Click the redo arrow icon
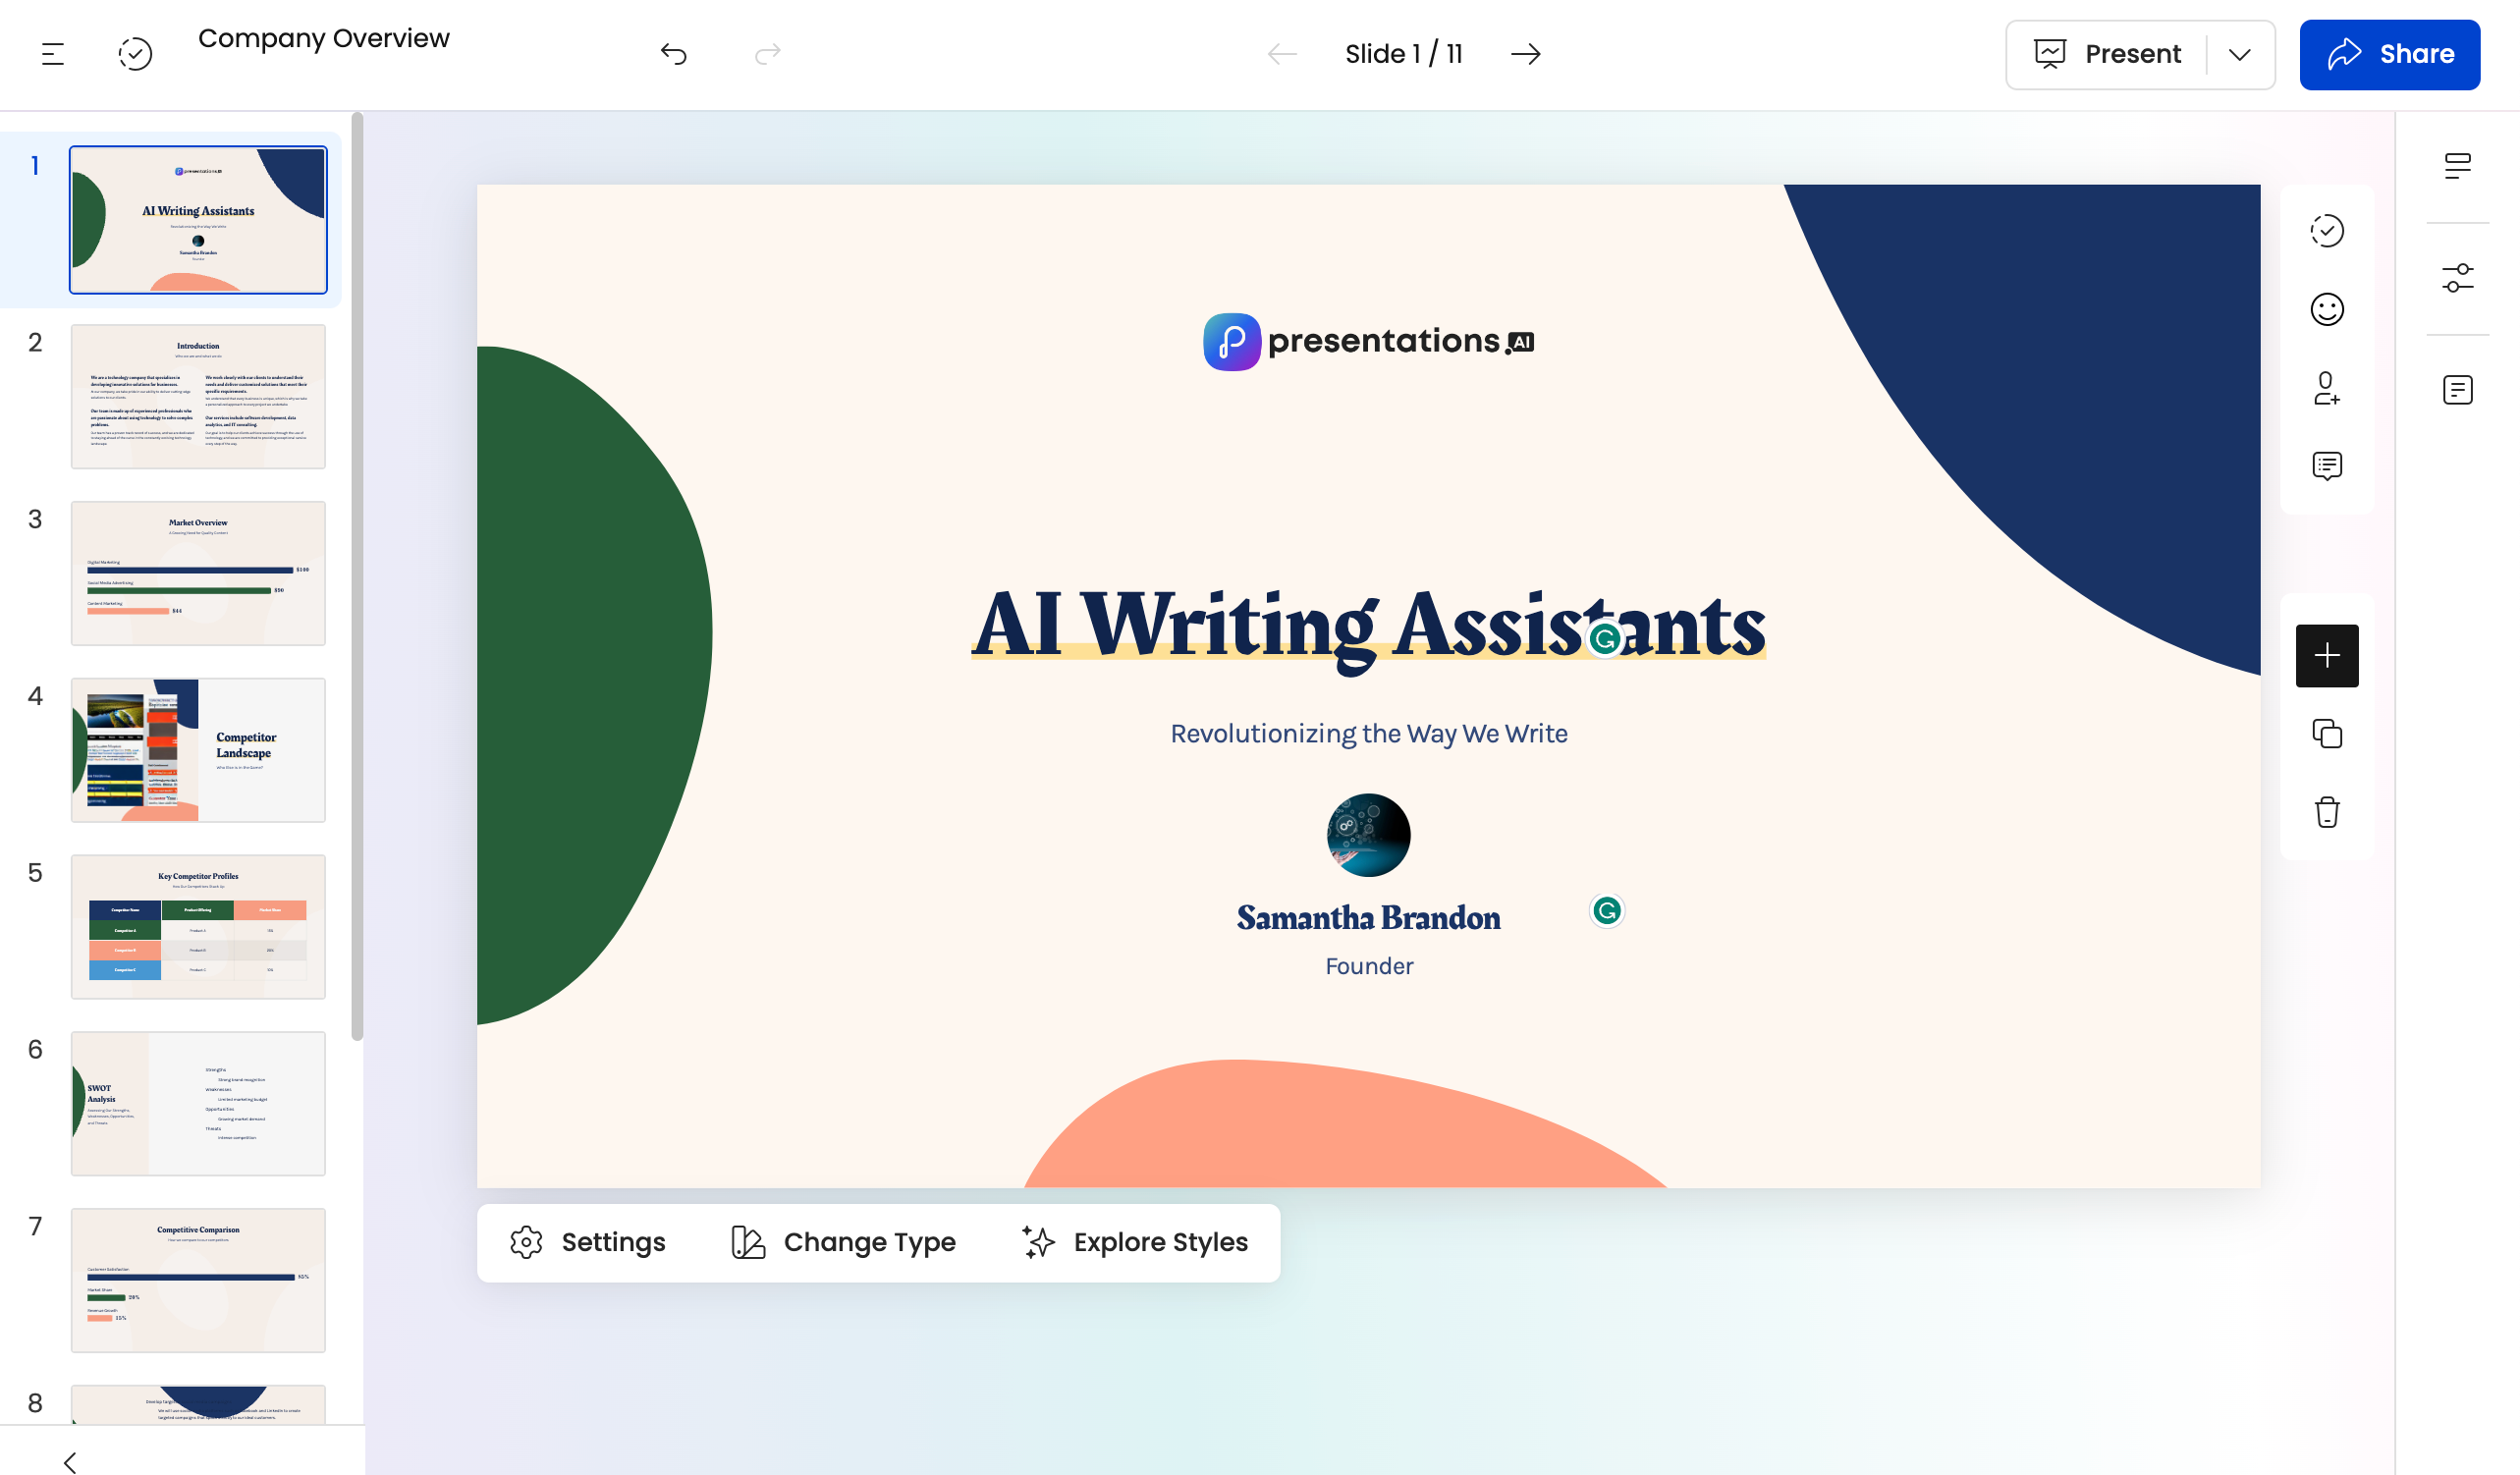Viewport: 2520px width, 1475px height. [x=767, y=53]
